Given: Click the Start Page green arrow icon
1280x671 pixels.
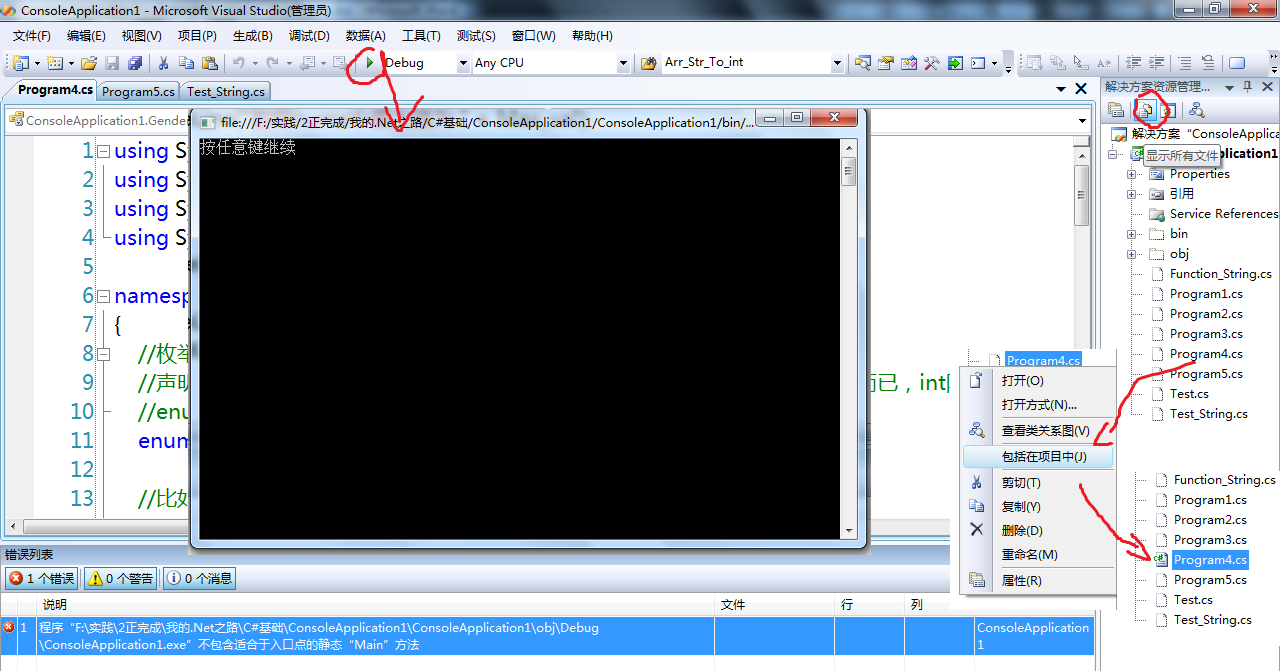Looking at the screenshot, I should pyautogui.click(x=955, y=63).
